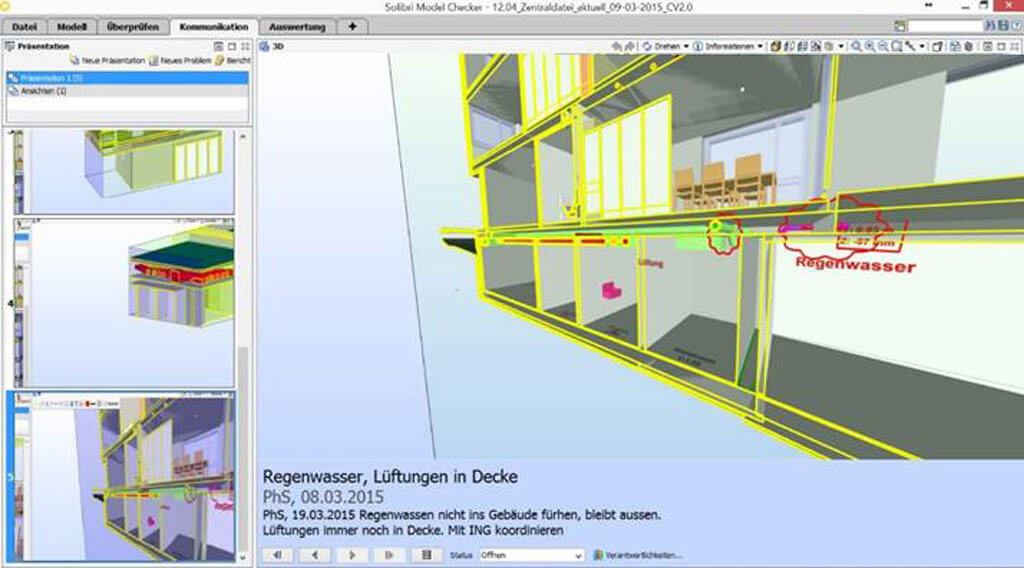Click the plain magnifier zoom icon
This screenshot has height=568, width=1024.
[x=856, y=46]
